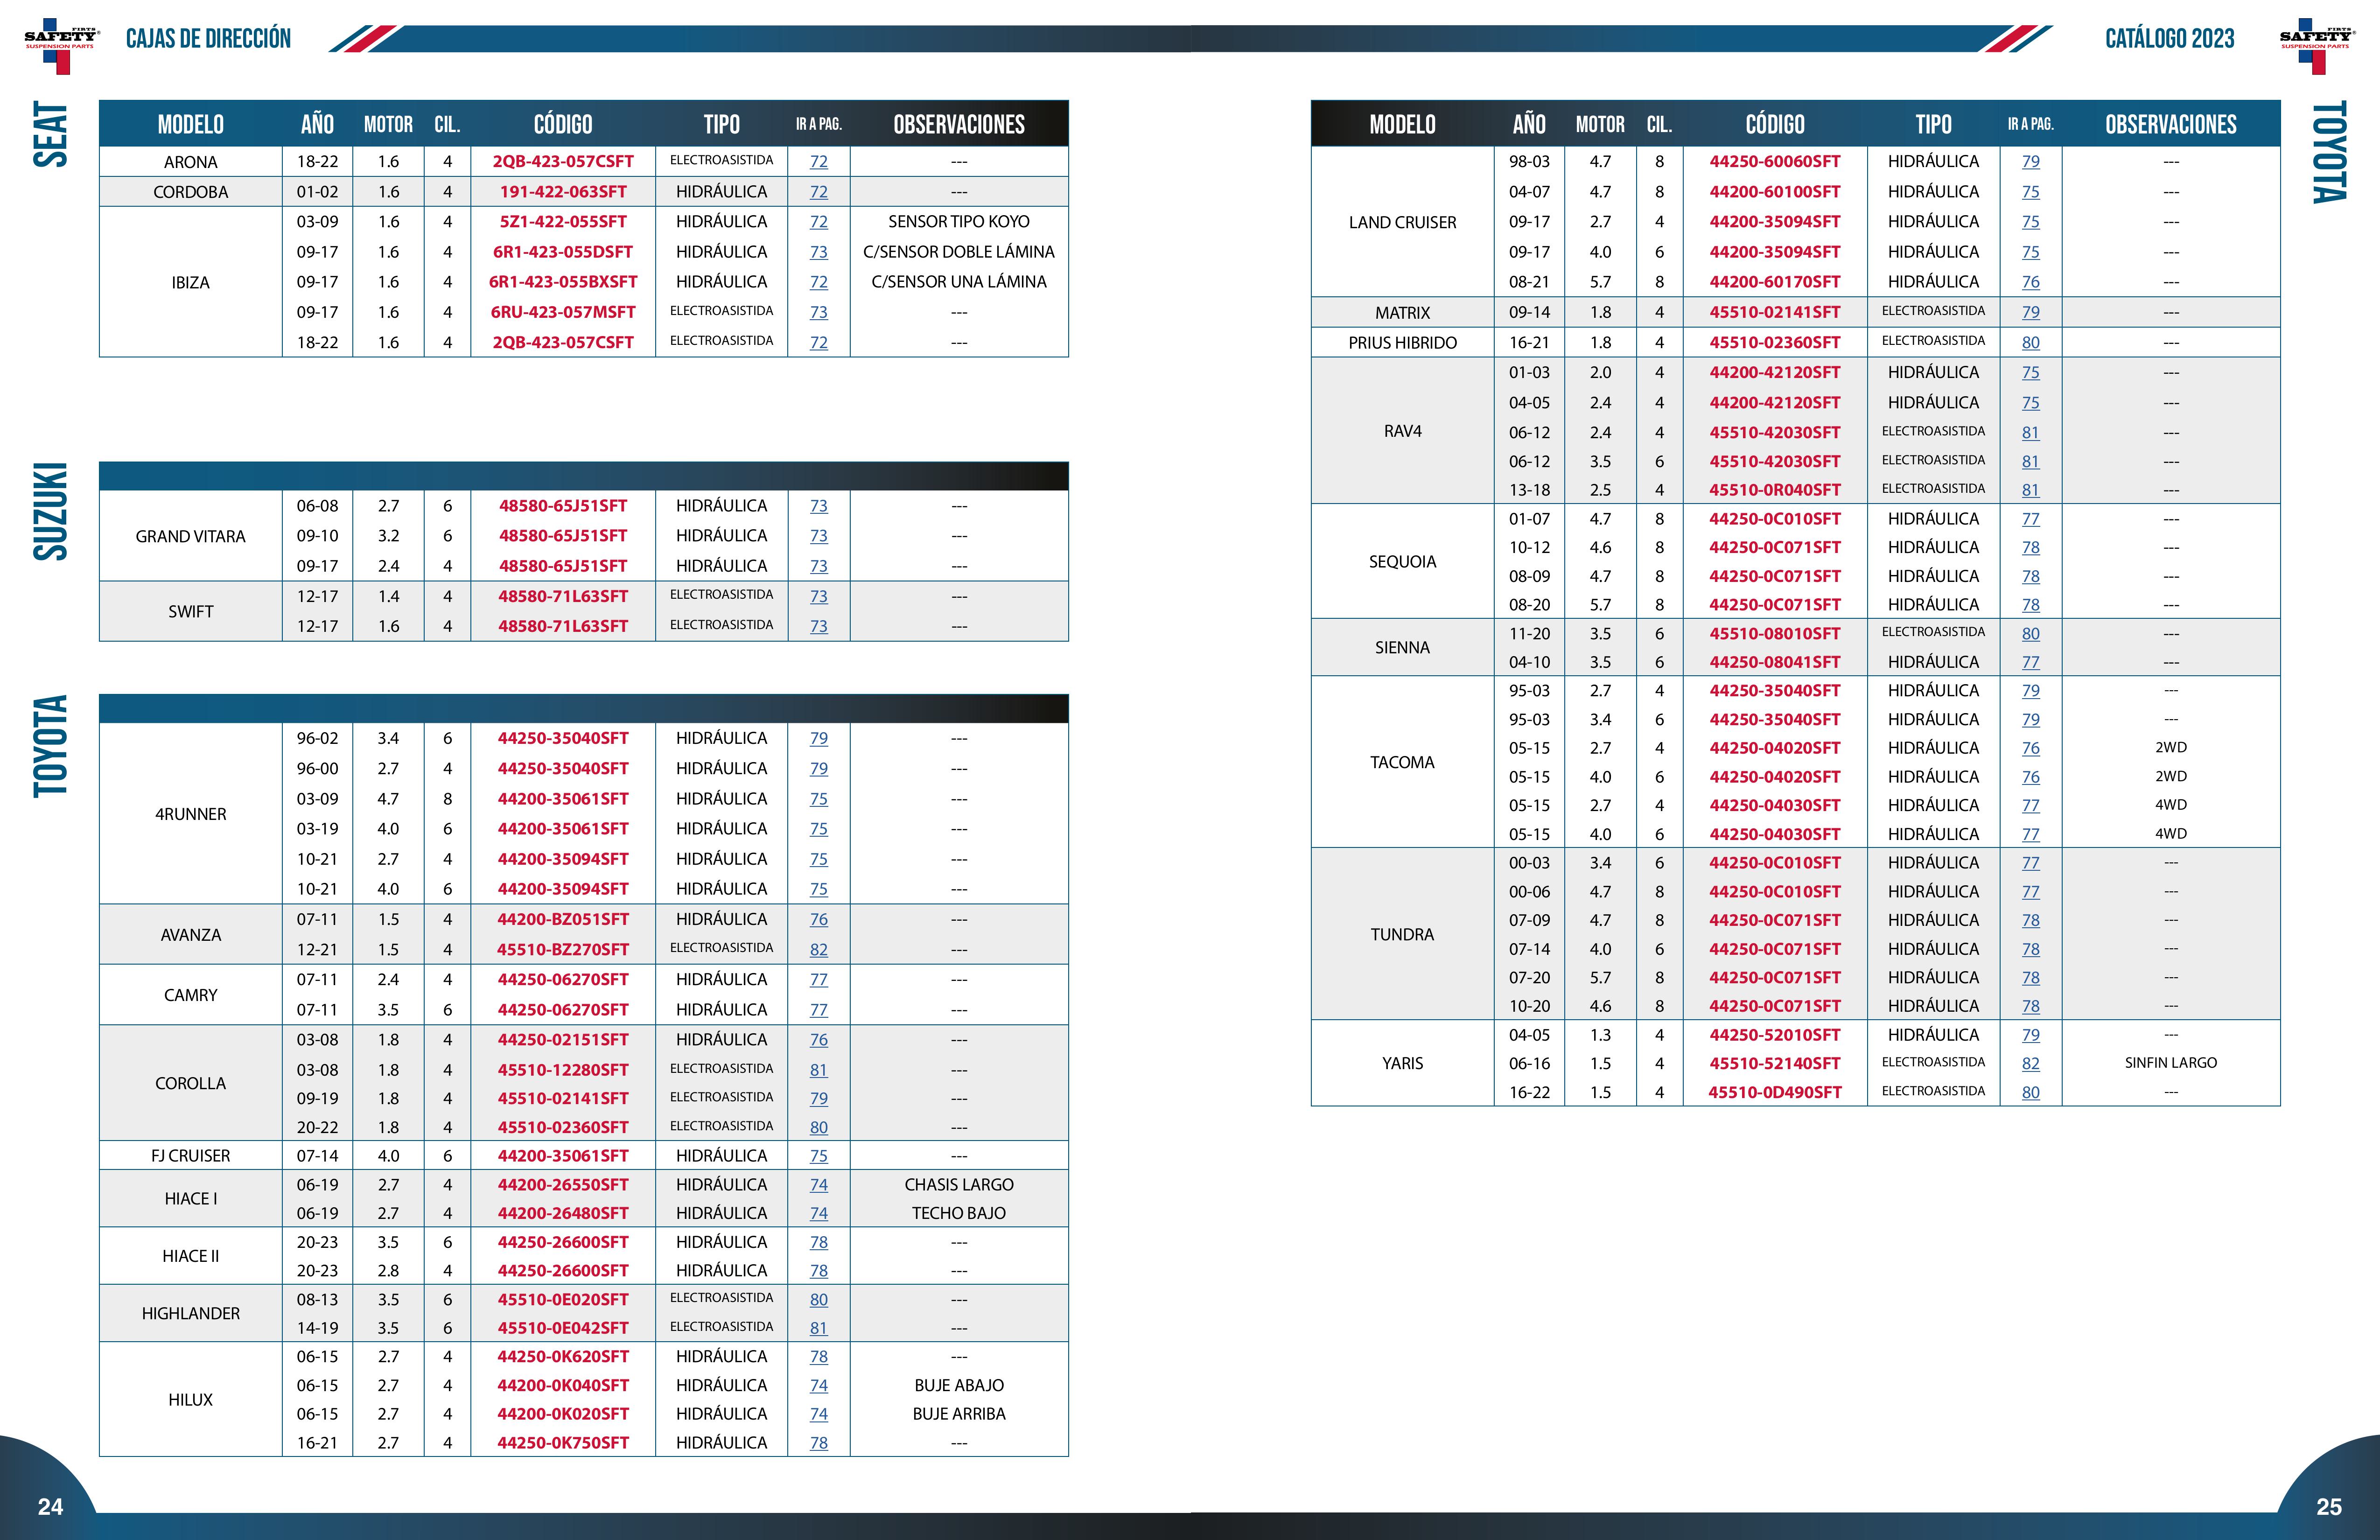This screenshot has height=1540, width=2380.
Task: Open page 75 link in FJ CRUISER row
Action: click(819, 1155)
